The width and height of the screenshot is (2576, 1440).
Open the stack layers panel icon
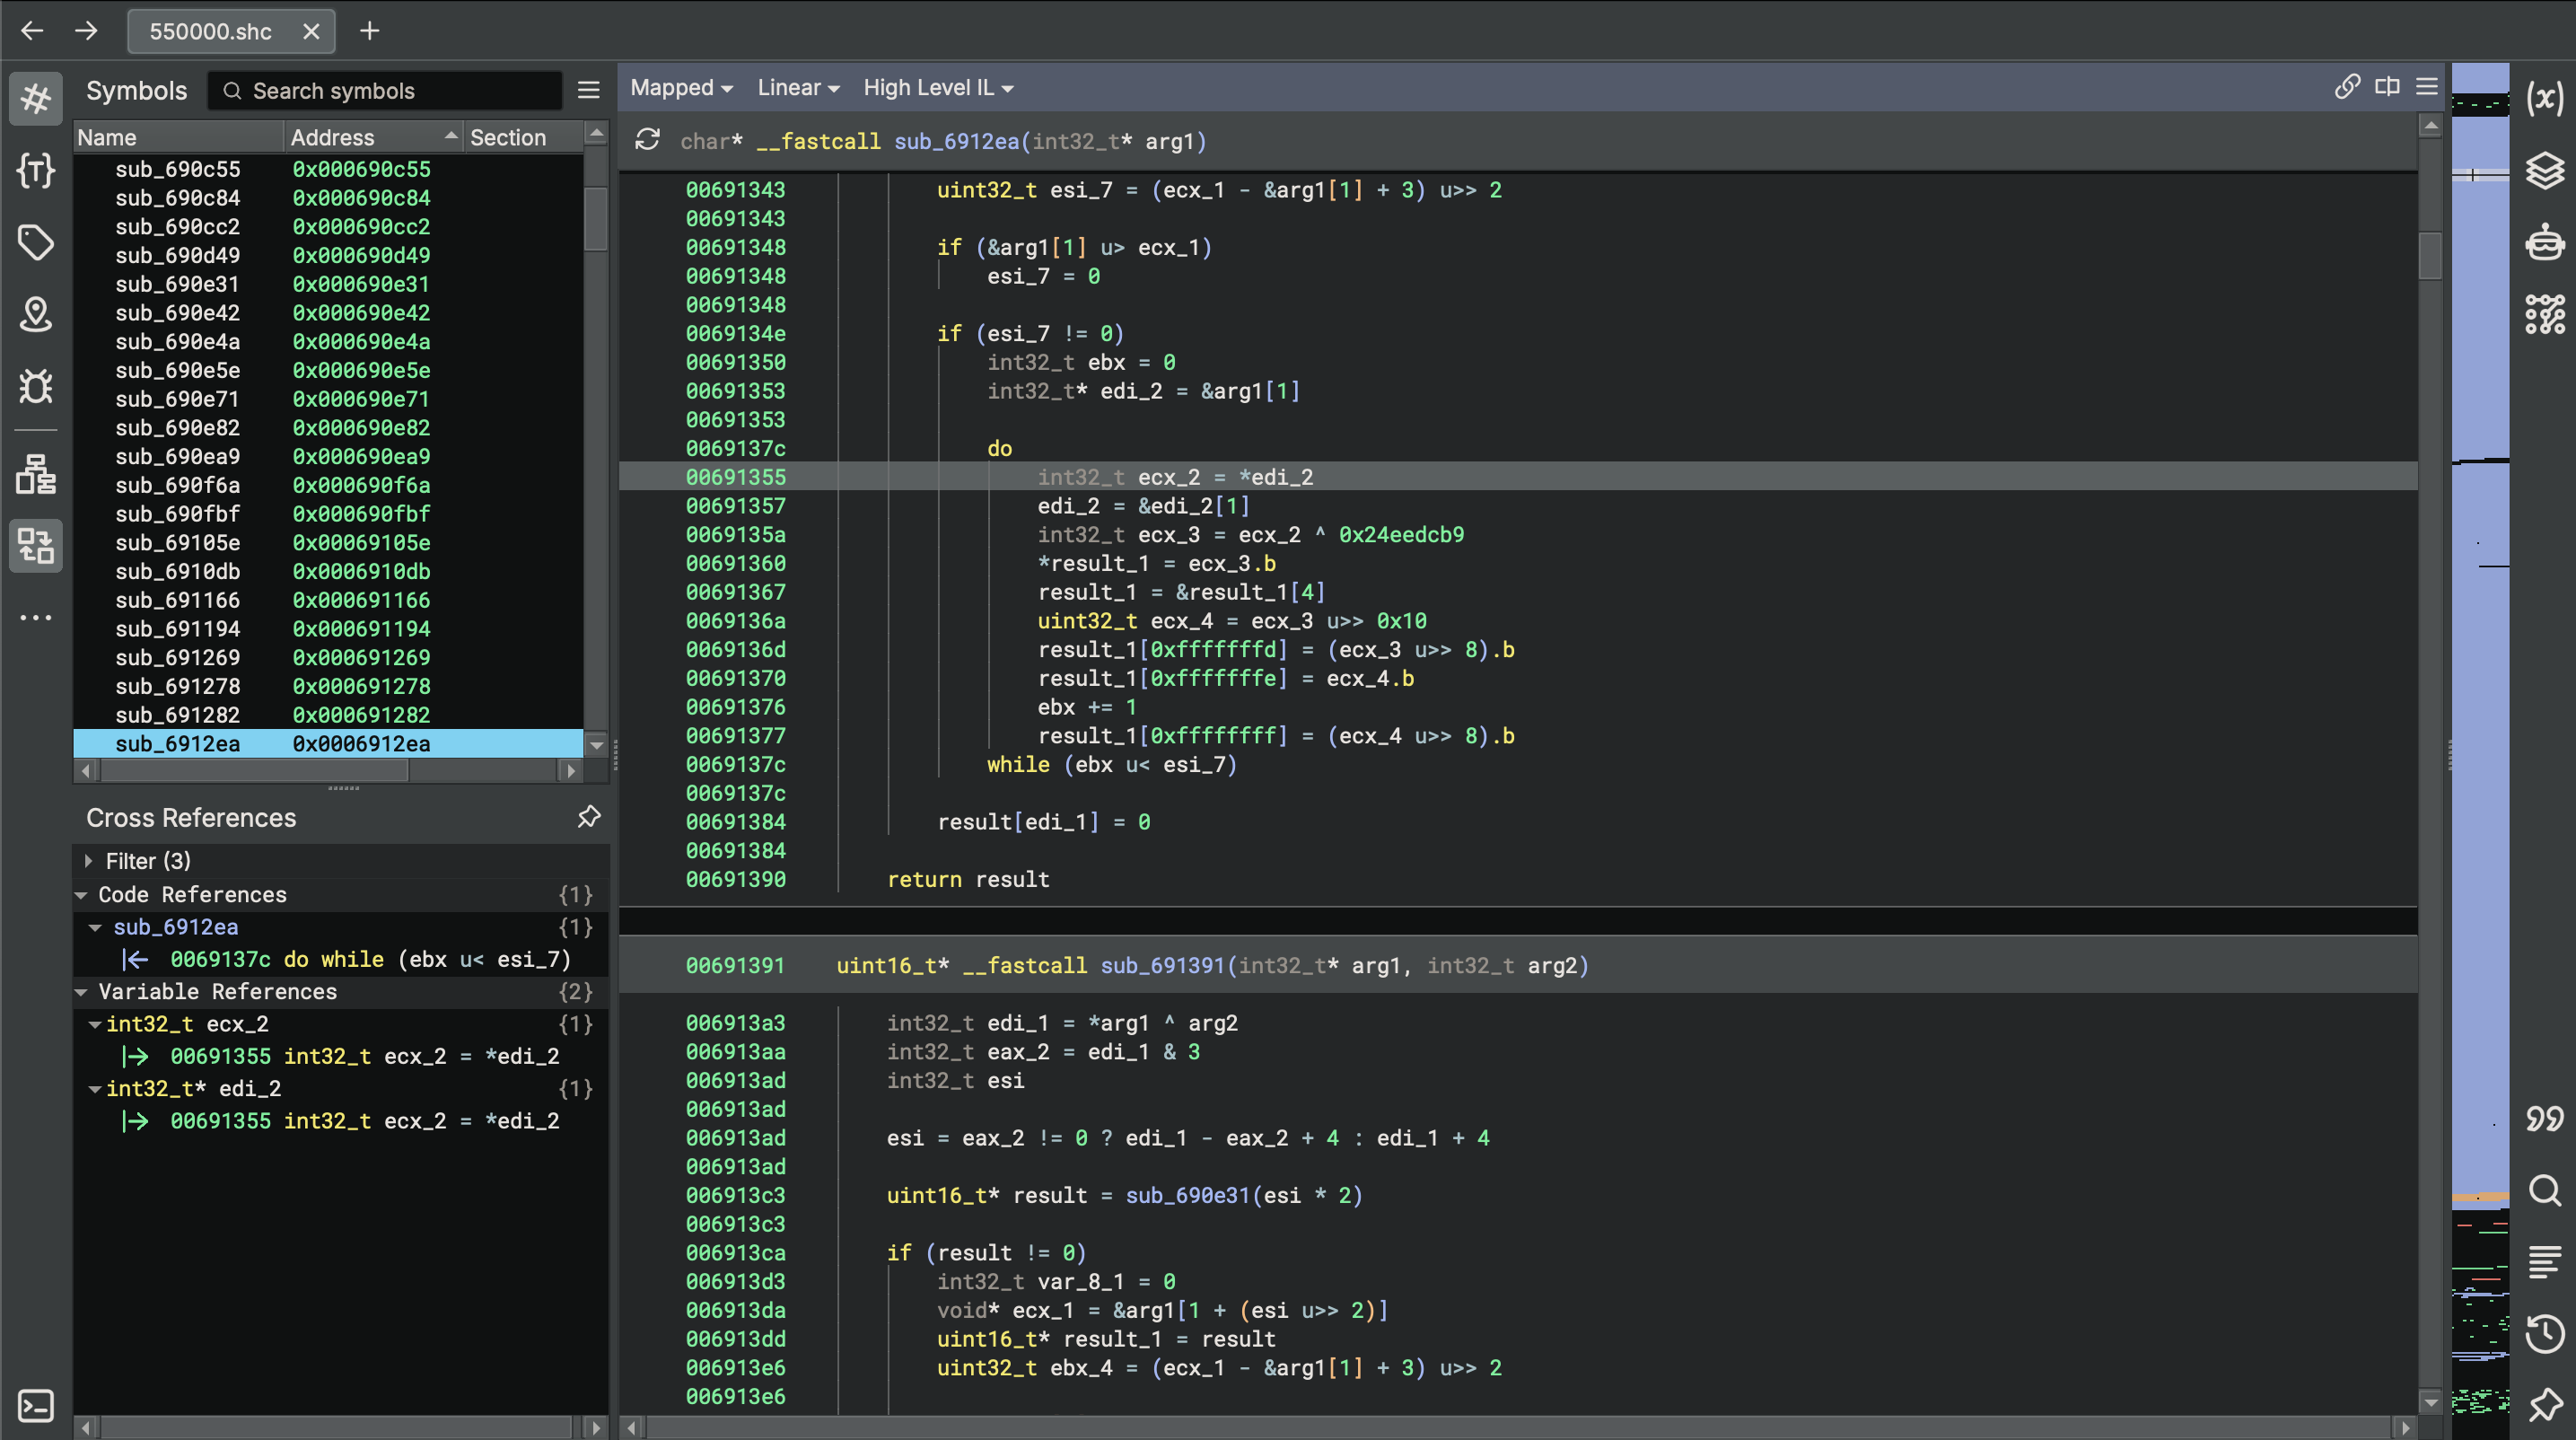coord(2544,170)
